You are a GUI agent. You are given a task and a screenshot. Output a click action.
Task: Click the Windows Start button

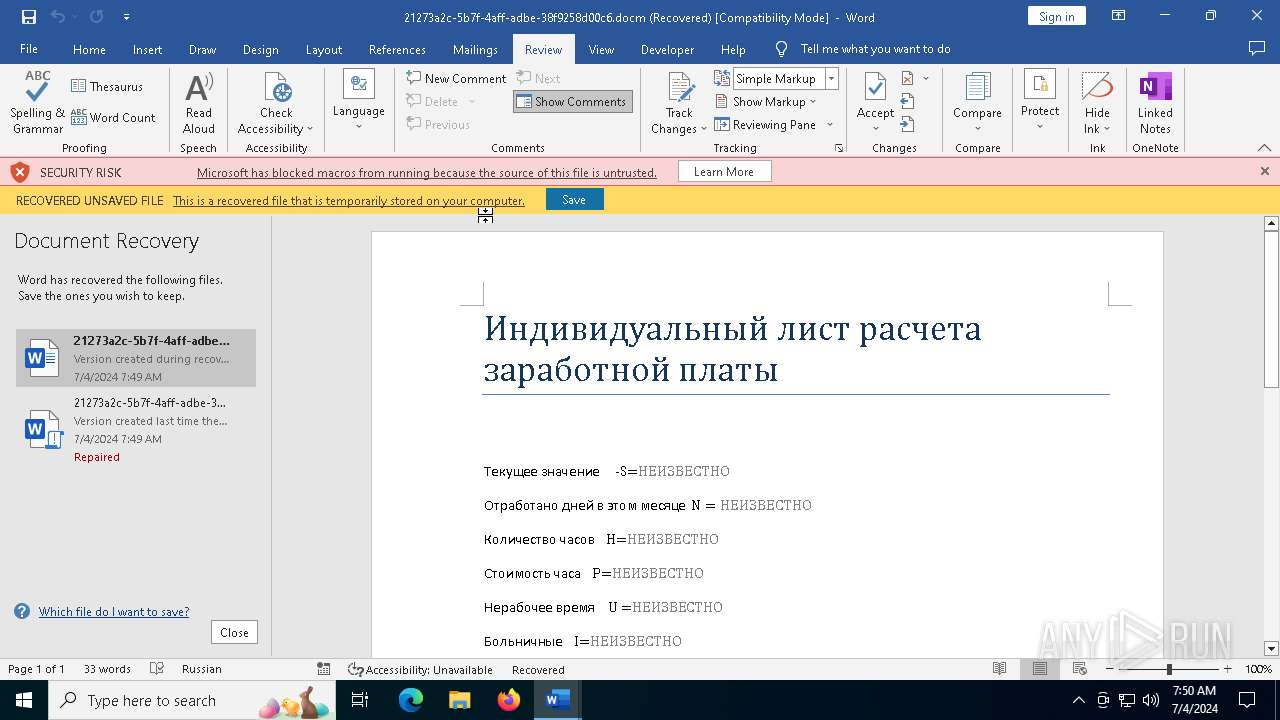coord(23,700)
